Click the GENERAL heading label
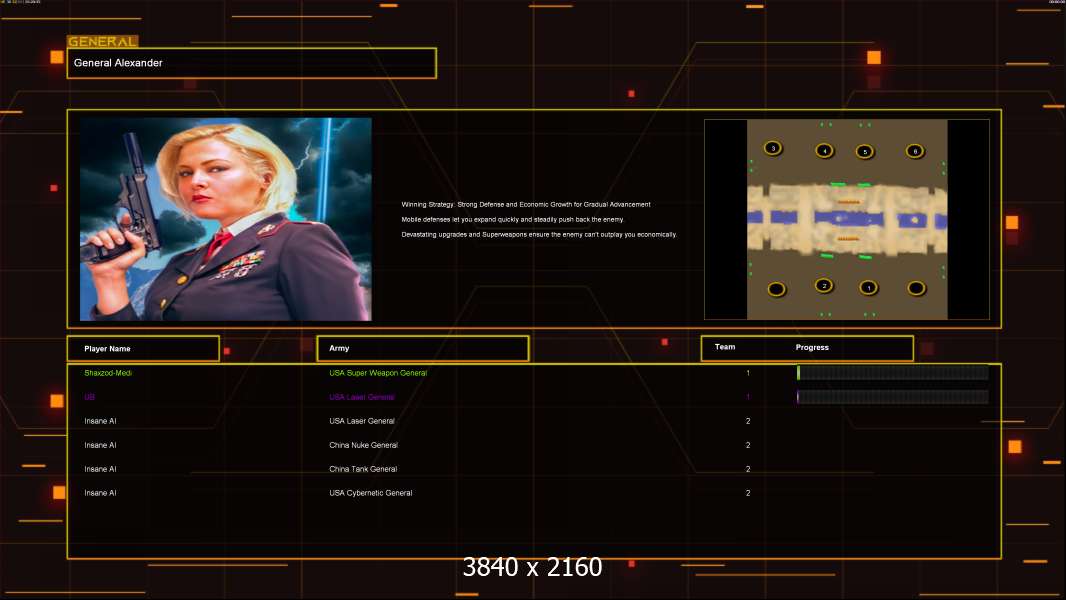1066x600 pixels. pyautogui.click(x=103, y=41)
